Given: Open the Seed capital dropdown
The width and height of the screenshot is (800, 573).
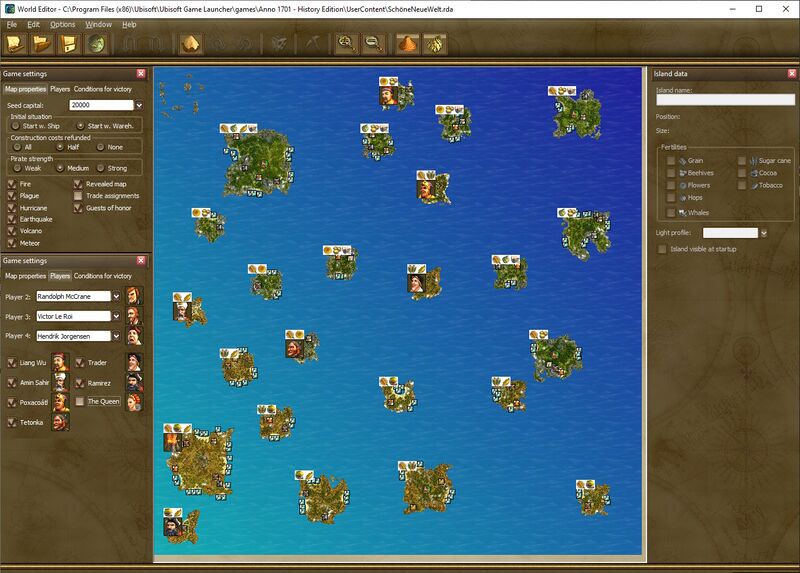Looking at the screenshot, I should pyautogui.click(x=139, y=105).
